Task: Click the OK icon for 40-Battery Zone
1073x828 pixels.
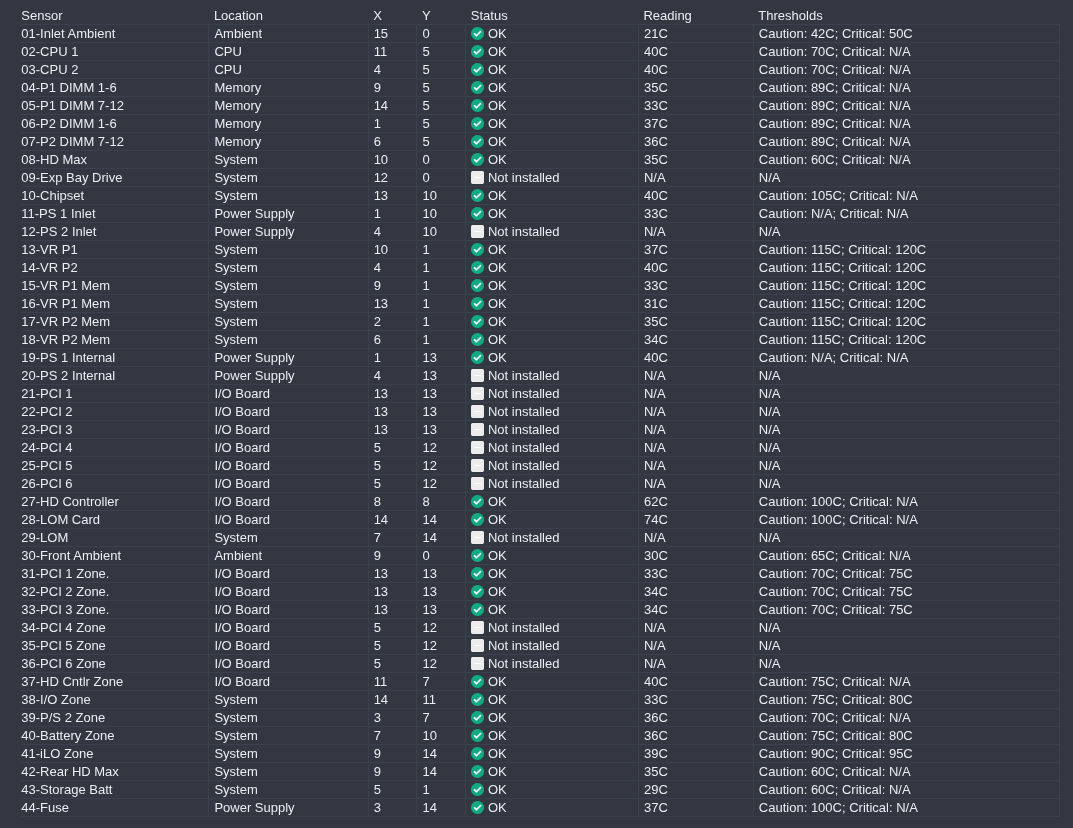Action: click(478, 736)
